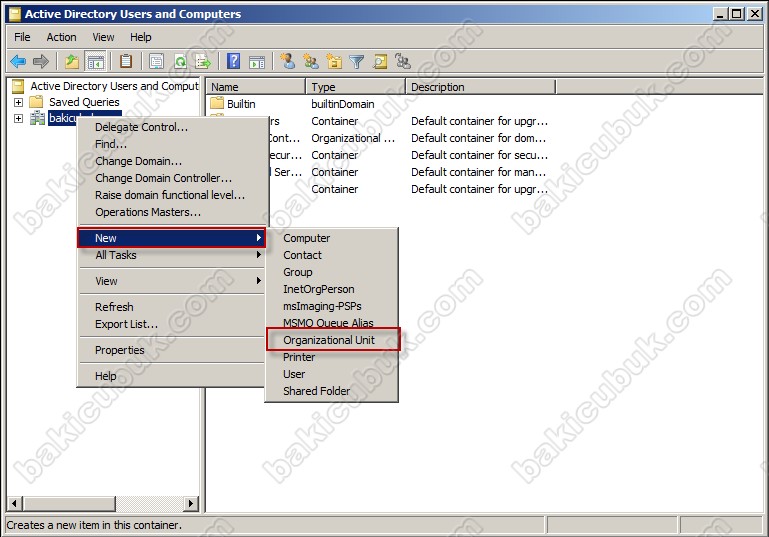Select the root Active Directory Users tree item
This screenshot has width=769, height=537.
click(114, 86)
